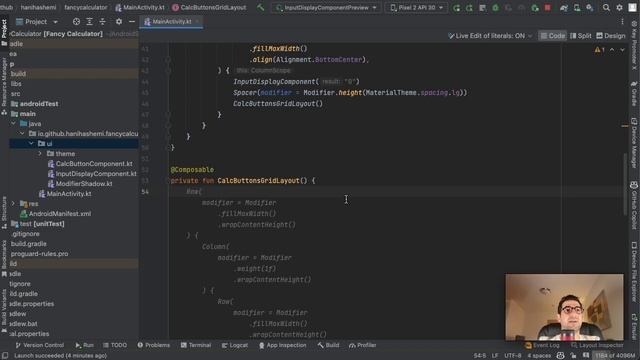Screen dimensions: 640x360
Task: Click the Gradle side tool window button
Action: (x=633, y=93)
